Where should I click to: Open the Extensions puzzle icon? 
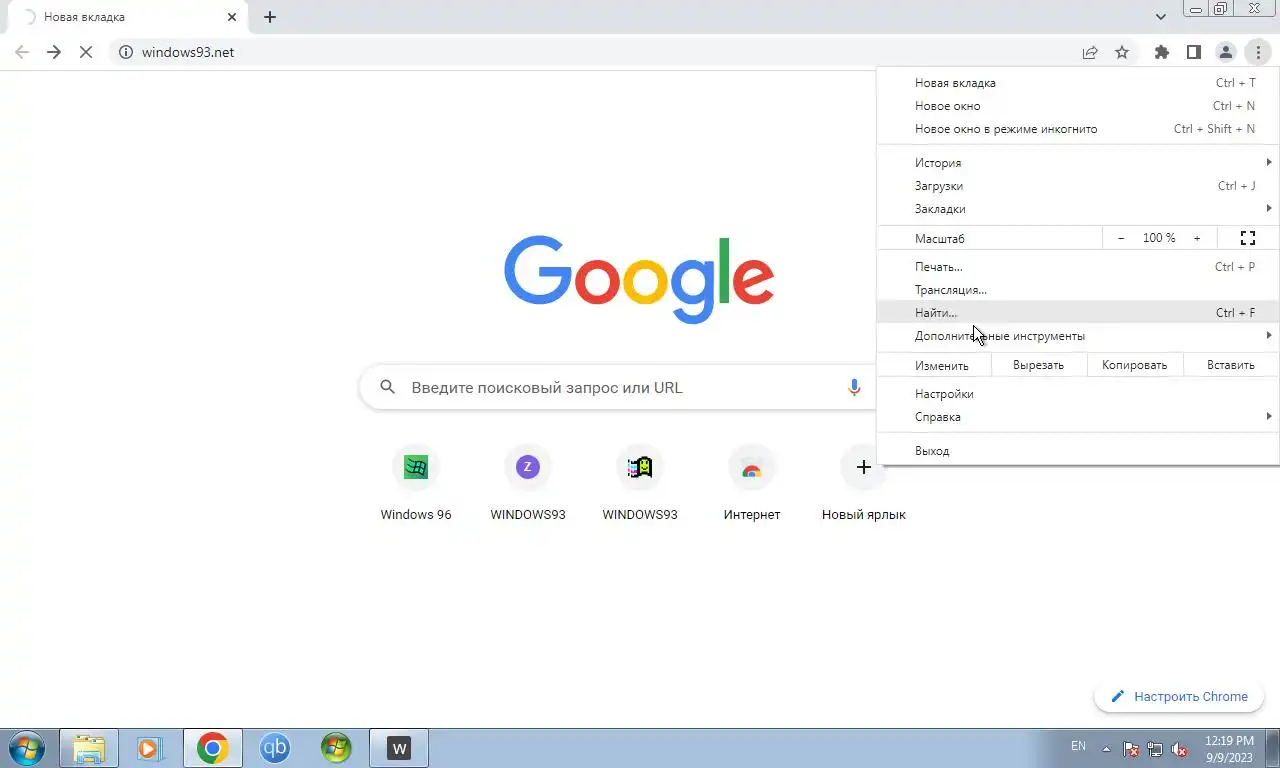(x=1162, y=52)
